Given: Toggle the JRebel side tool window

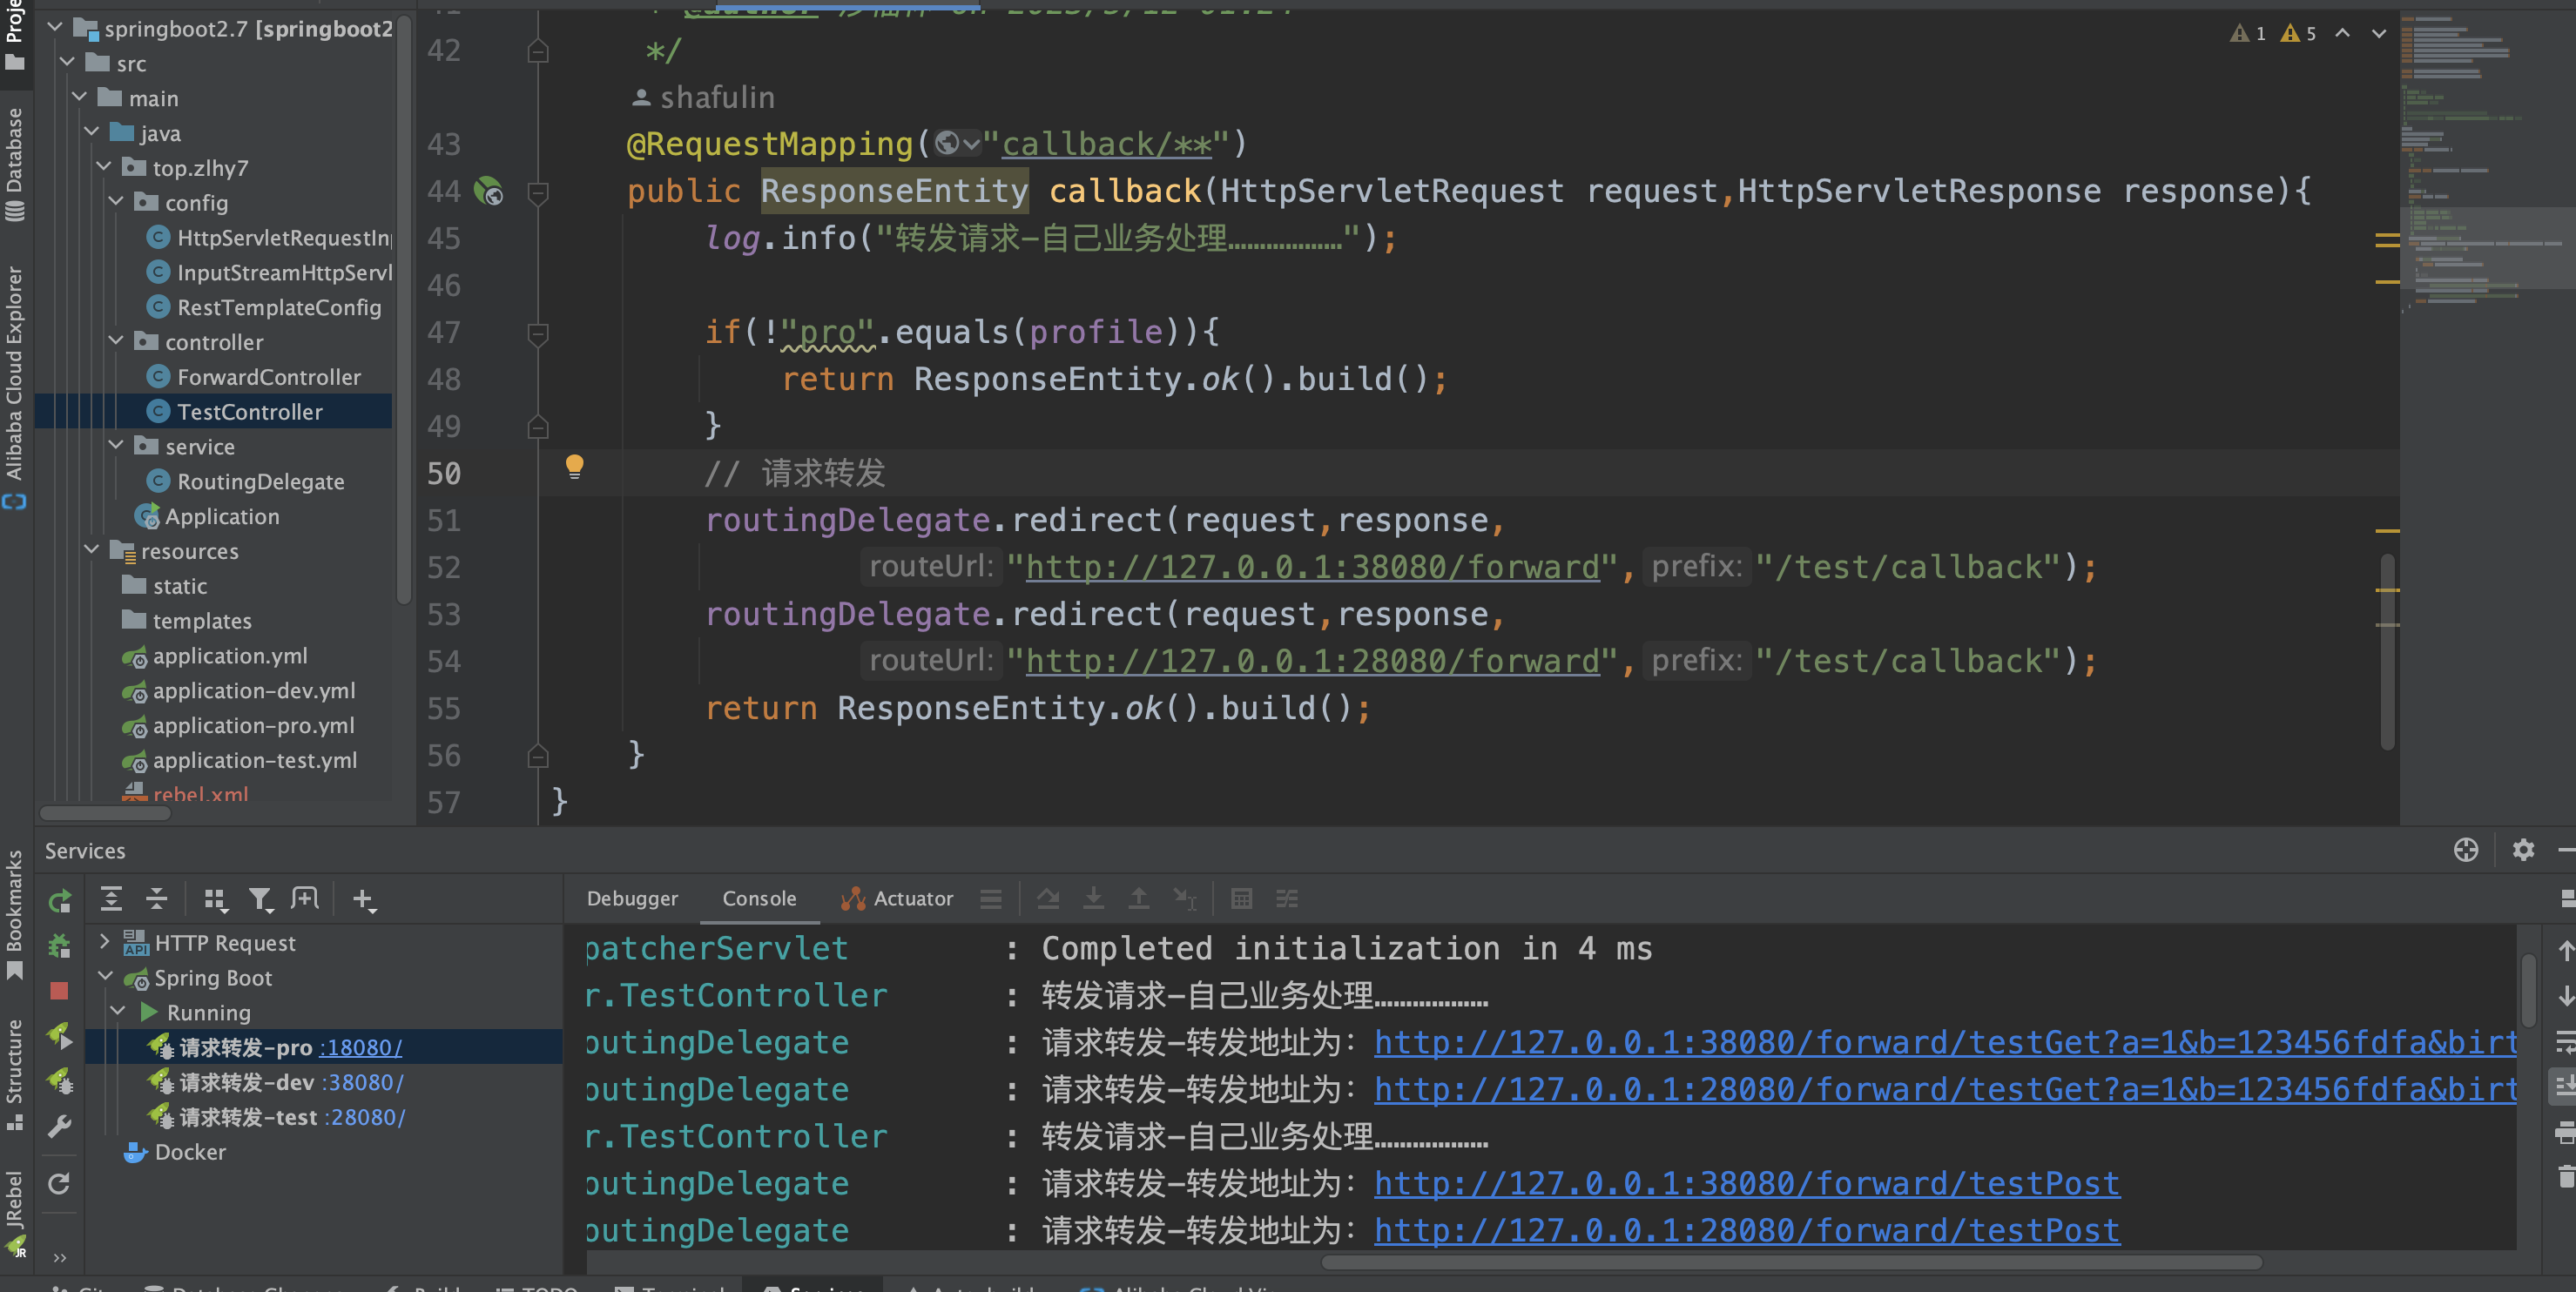Looking at the screenshot, I should point(14,1213).
